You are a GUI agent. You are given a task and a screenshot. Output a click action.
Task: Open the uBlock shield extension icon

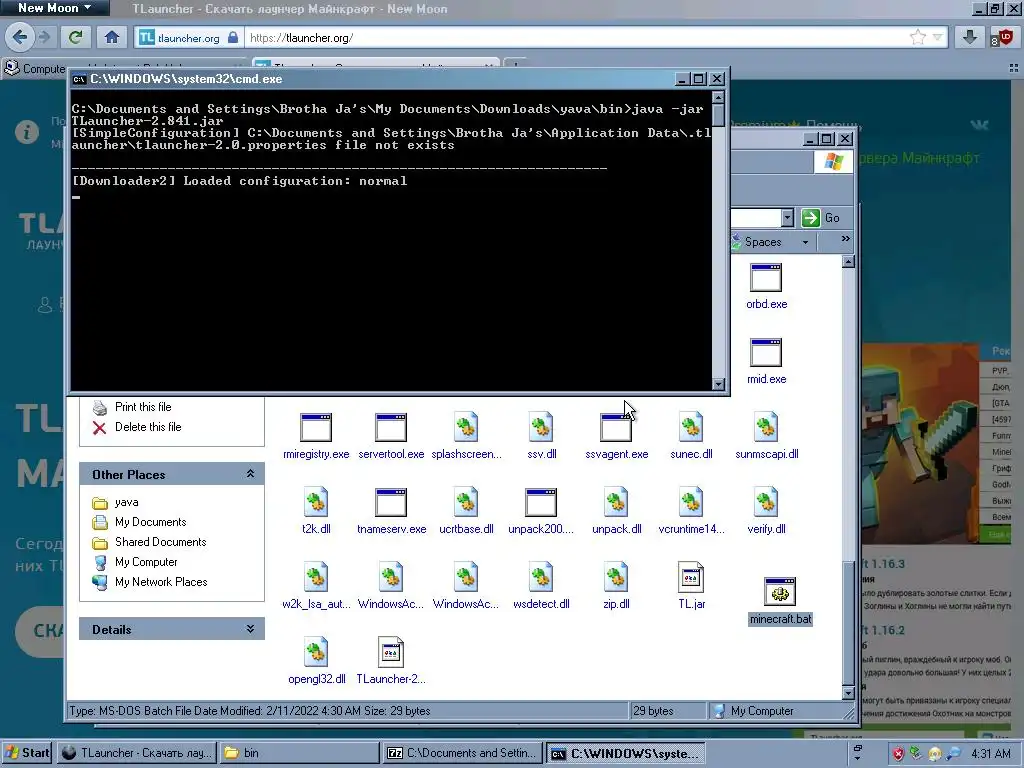[1002, 37]
